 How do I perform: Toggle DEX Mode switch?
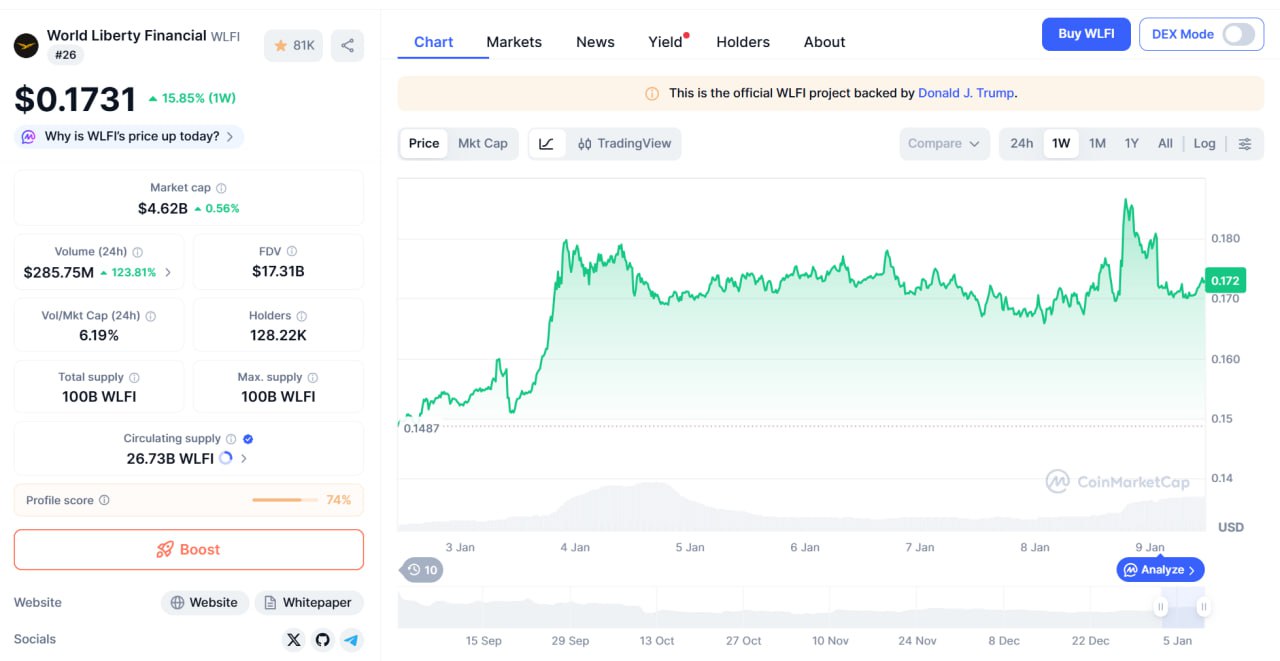coord(1237,34)
